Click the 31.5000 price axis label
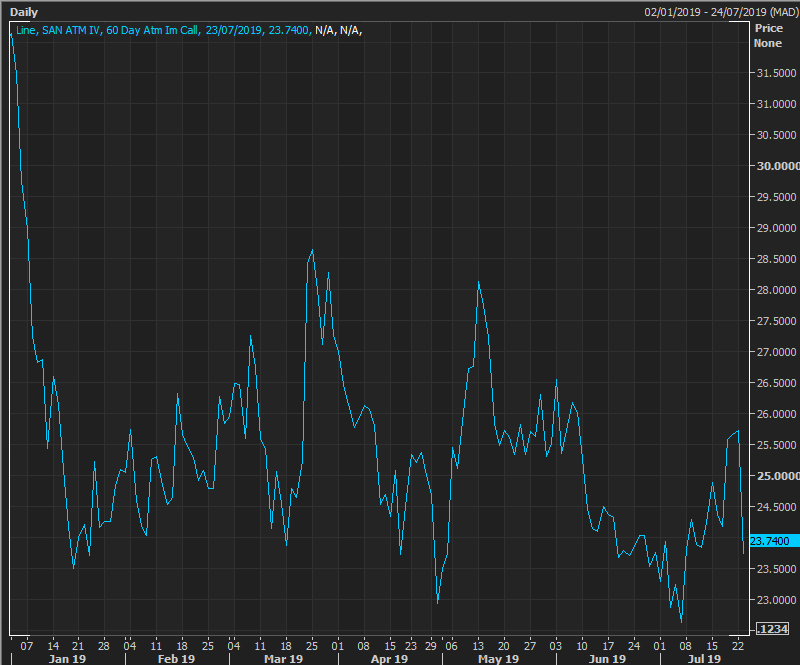The height and width of the screenshot is (665, 800). (776, 73)
